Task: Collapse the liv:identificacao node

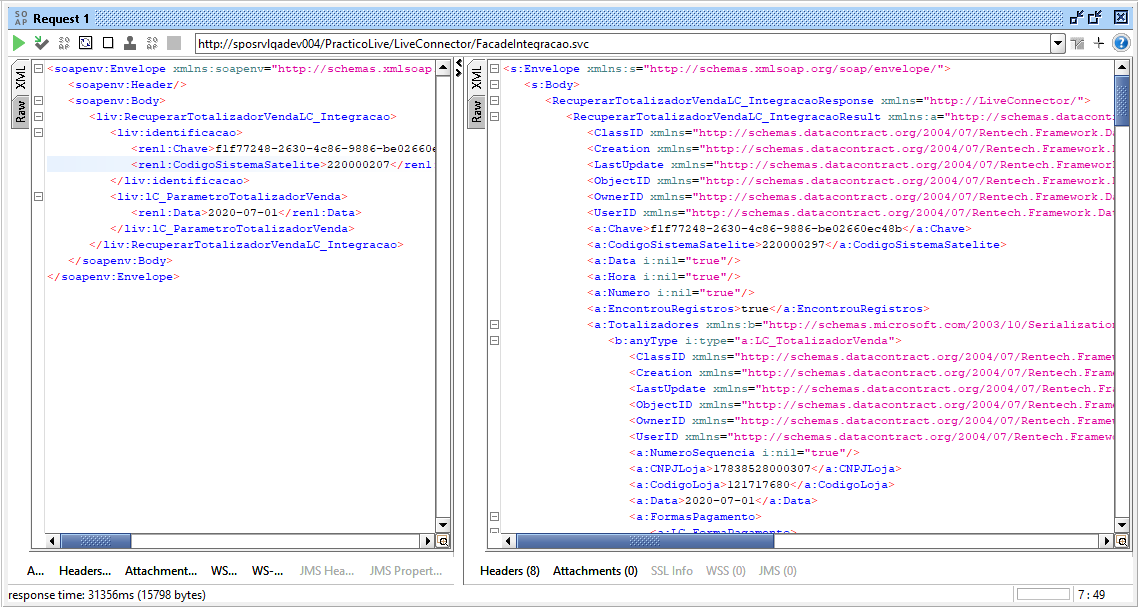Action: coord(38,133)
